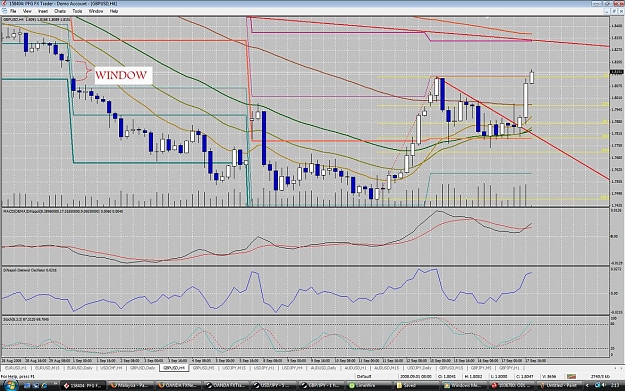Switch to the AUDUSD,M15 chart tab
The width and height of the screenshot is (625, 391).
[x=387, y=368]
